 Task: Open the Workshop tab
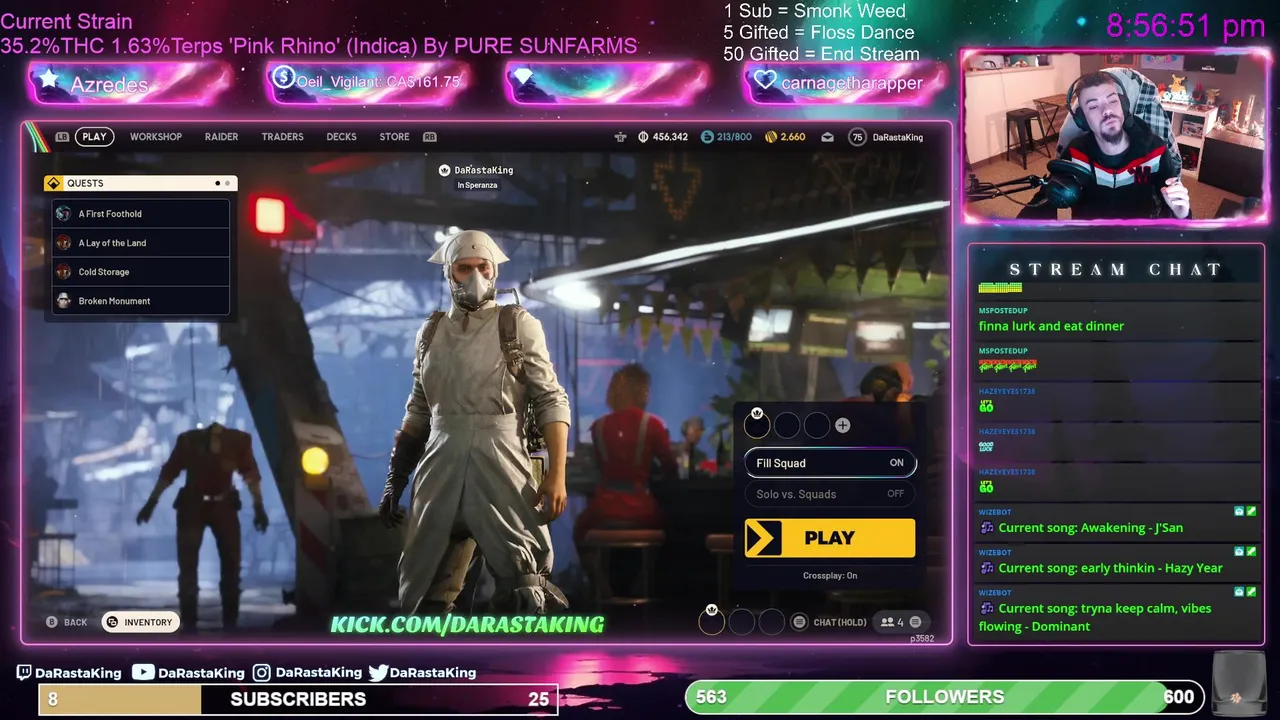pos(156,137)
